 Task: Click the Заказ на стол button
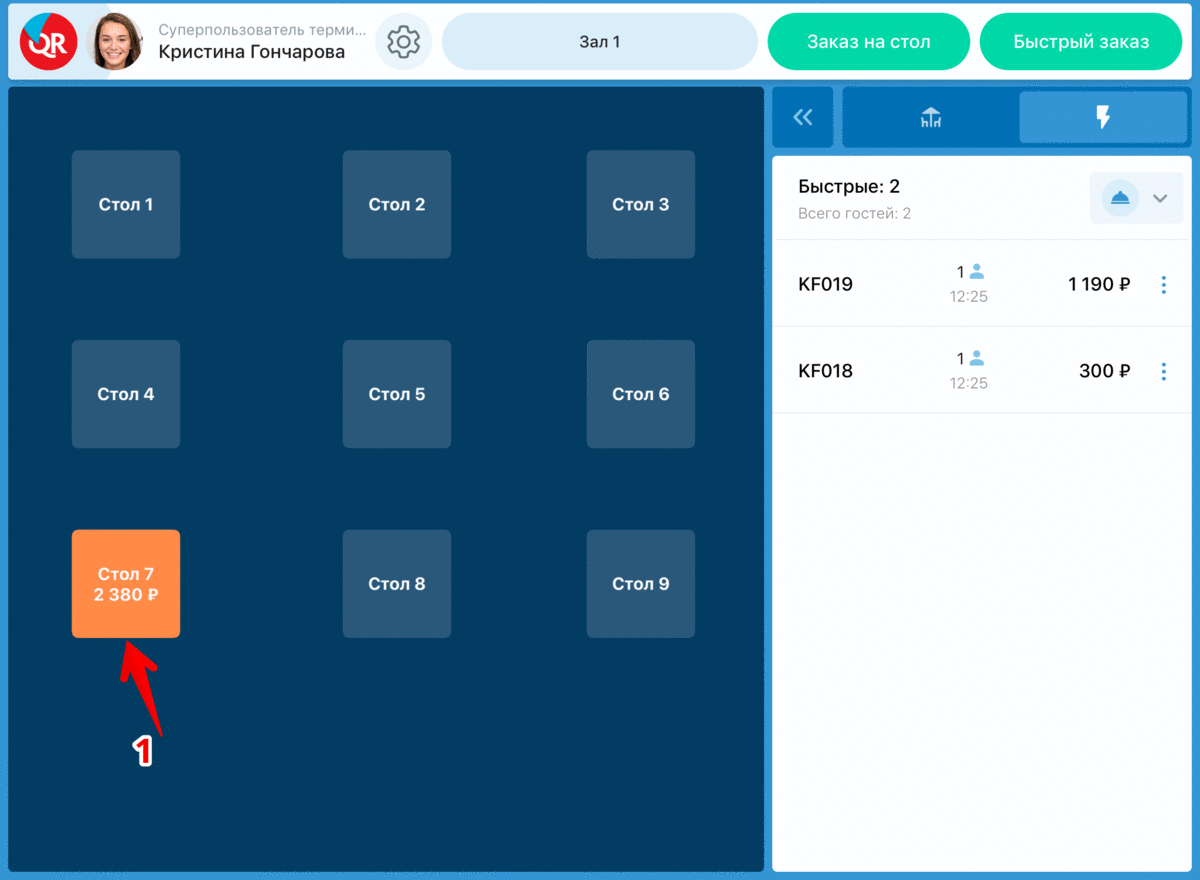869,42
